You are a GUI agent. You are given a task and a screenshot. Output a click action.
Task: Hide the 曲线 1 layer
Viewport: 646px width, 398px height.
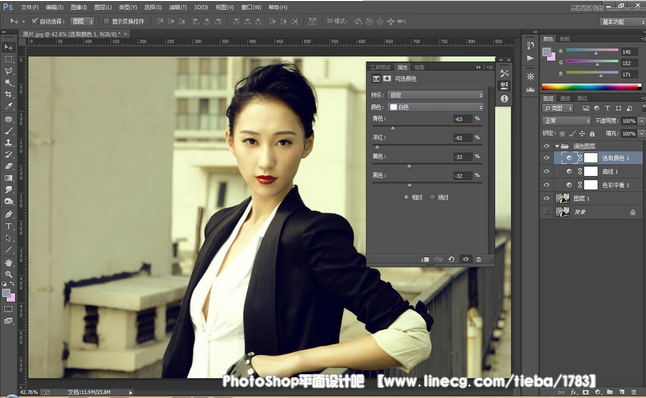(547, 171)
